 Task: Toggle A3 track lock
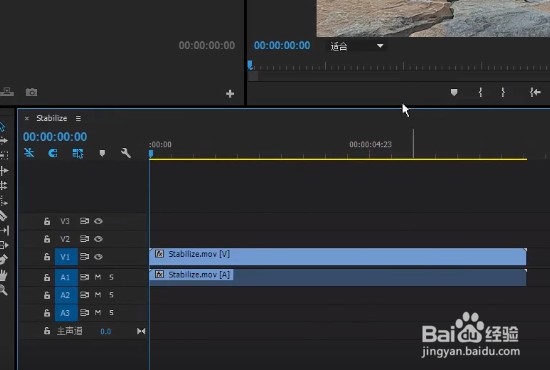(47, 312)
